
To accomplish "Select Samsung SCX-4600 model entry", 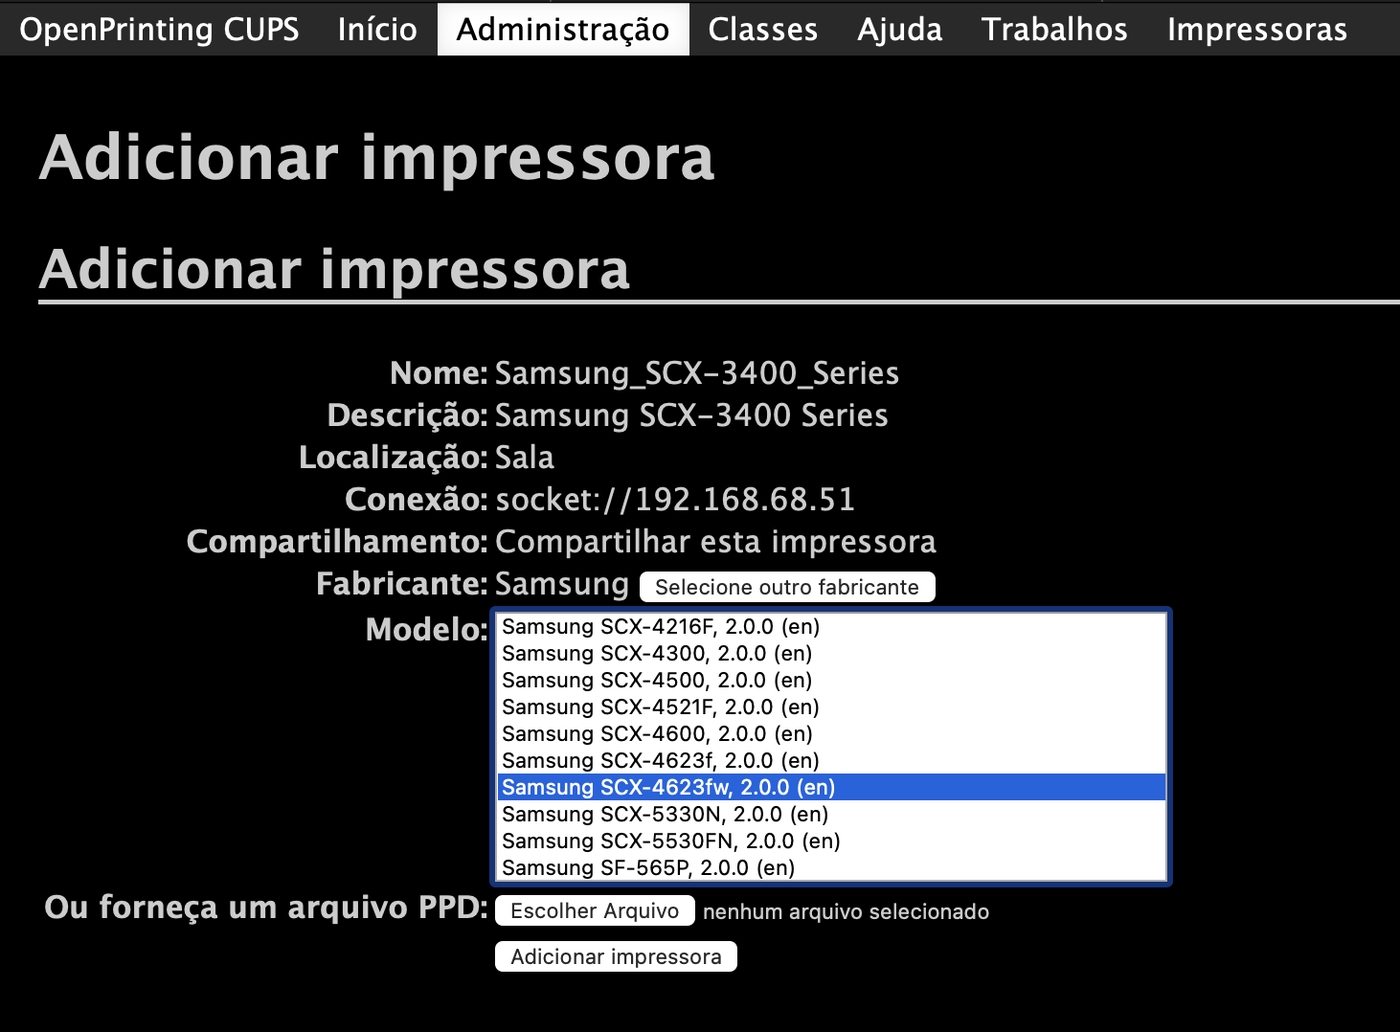I will point(657,734).
